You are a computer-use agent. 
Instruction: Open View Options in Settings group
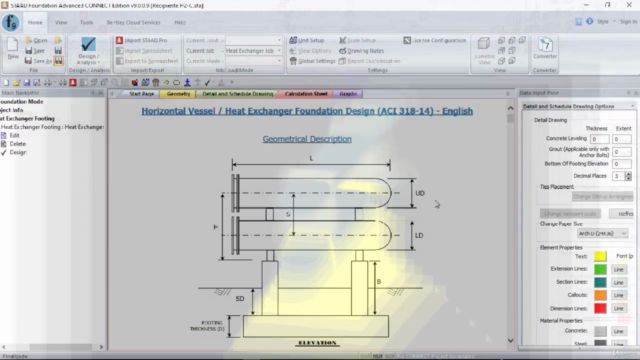click(x=310, y=51)
